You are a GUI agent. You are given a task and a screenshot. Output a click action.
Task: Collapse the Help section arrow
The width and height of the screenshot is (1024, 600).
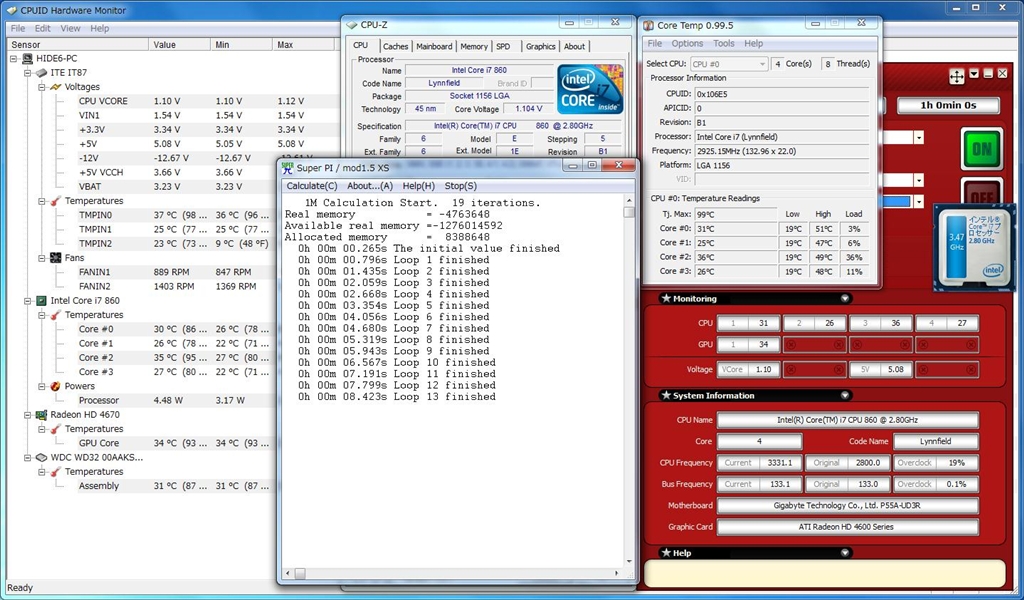coord(845,552)
